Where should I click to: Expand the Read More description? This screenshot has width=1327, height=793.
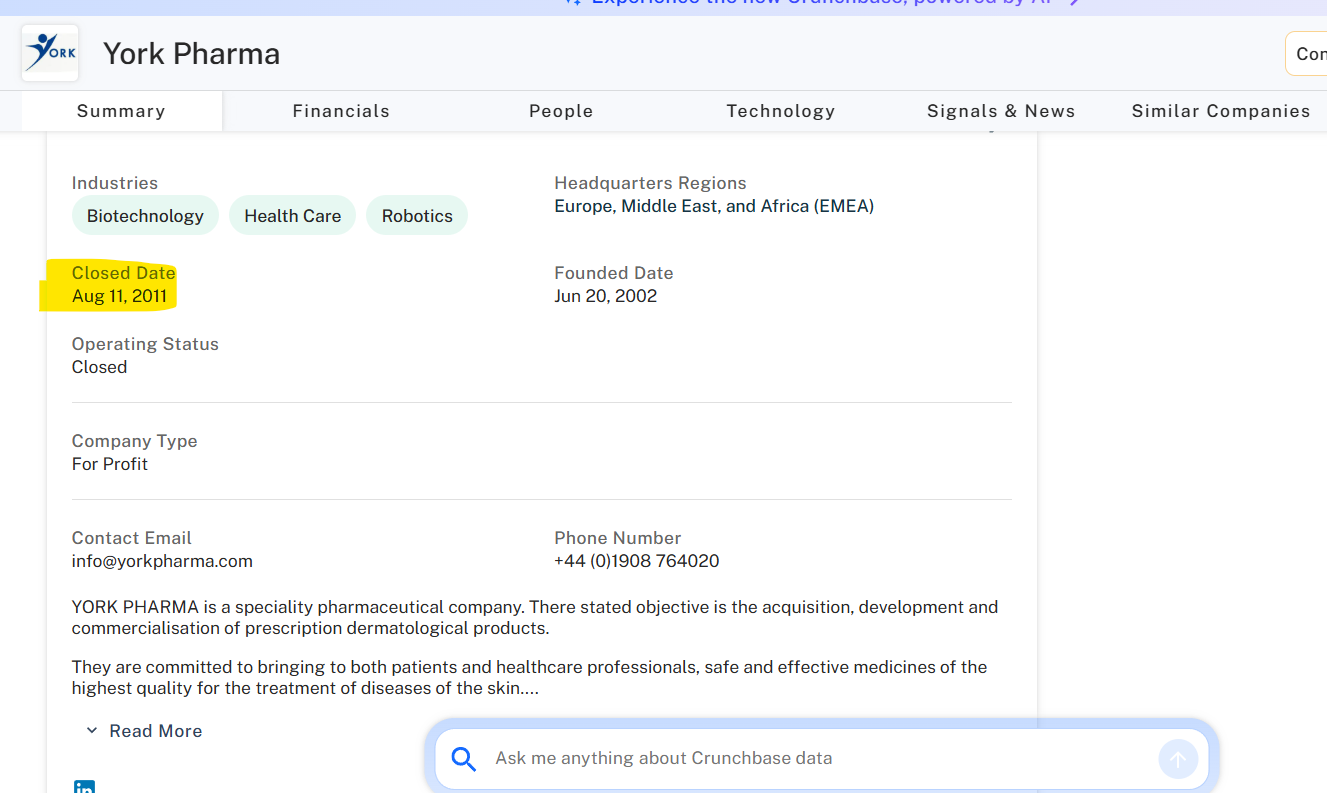[143, 731]
